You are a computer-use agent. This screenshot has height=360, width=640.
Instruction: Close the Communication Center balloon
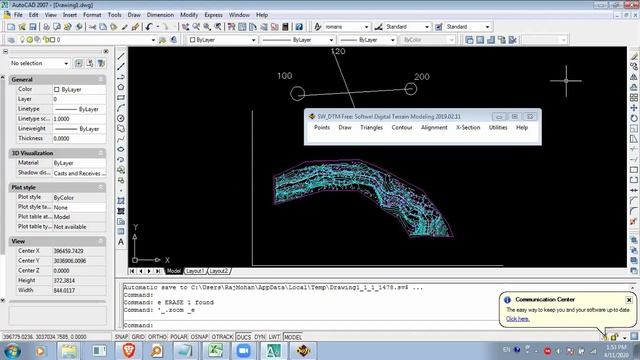coord(629,300)
